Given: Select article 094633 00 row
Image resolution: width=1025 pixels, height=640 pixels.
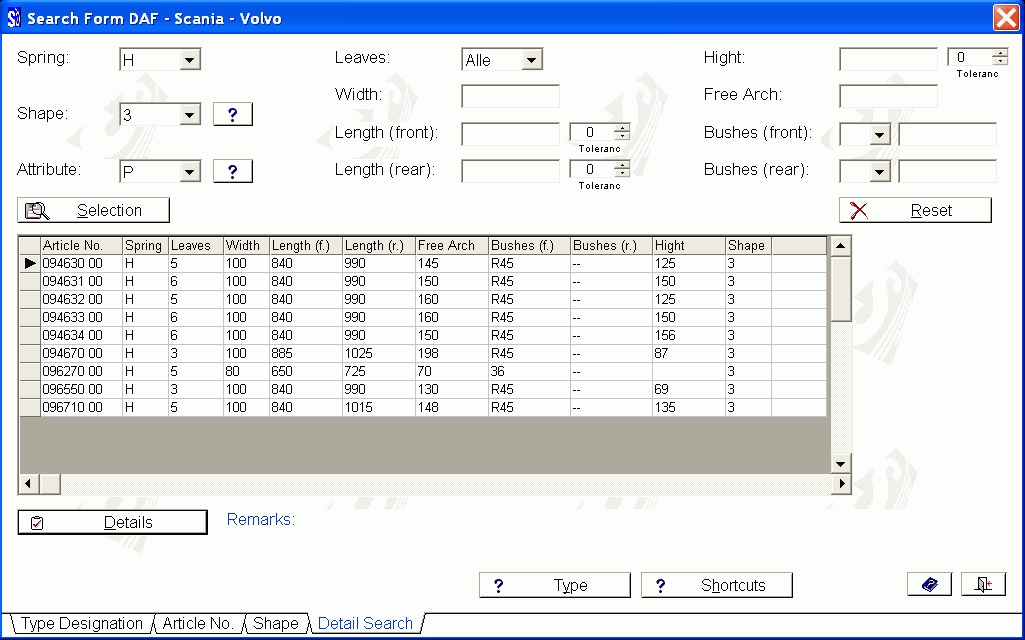Looking at the screenshot, I should point(423,318).
